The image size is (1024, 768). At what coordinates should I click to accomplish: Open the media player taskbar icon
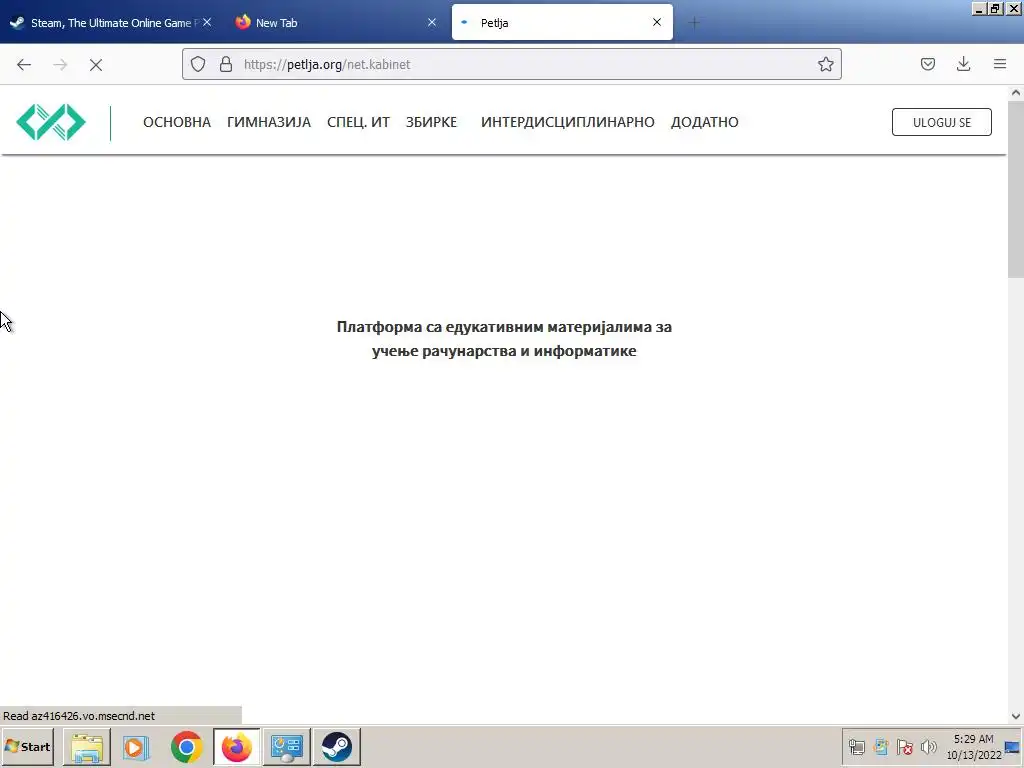(136, 747)
